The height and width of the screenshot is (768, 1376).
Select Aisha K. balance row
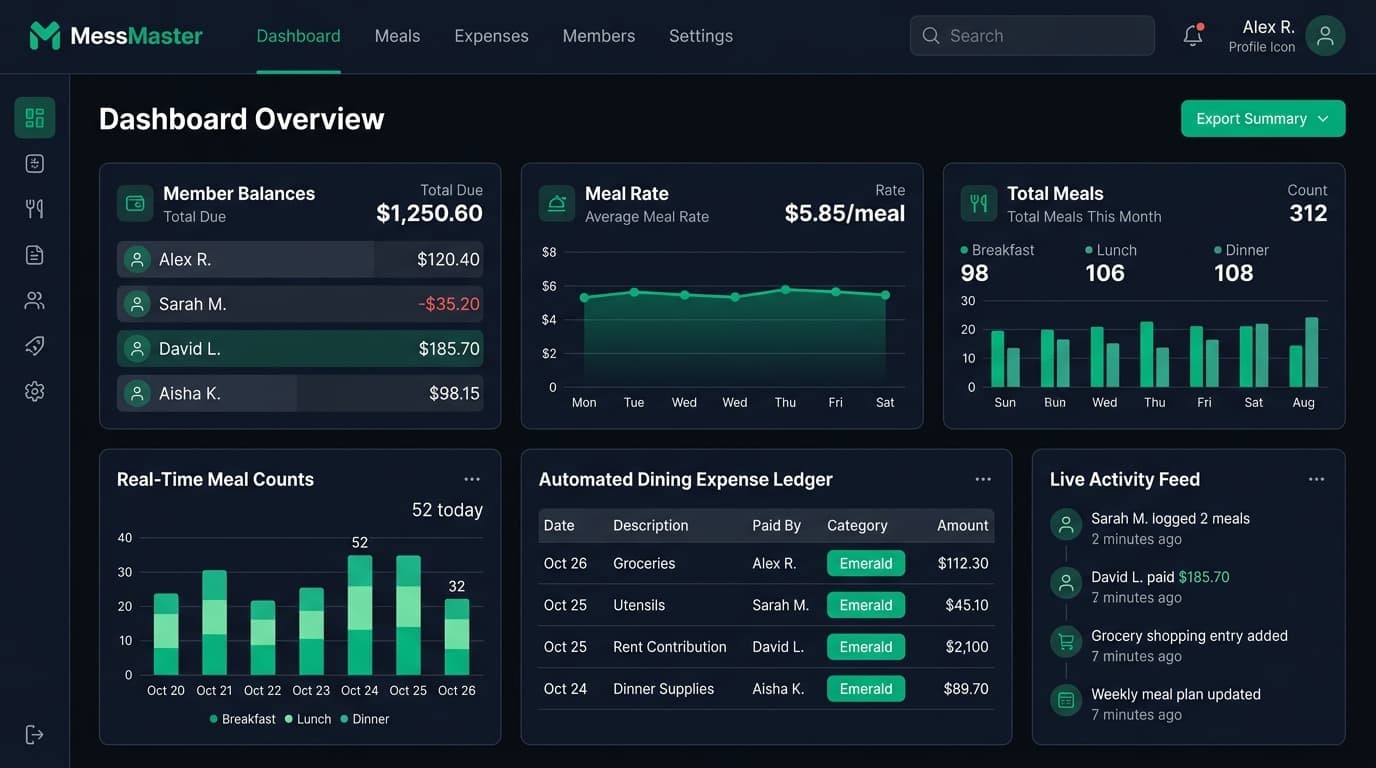coord(300,393)
